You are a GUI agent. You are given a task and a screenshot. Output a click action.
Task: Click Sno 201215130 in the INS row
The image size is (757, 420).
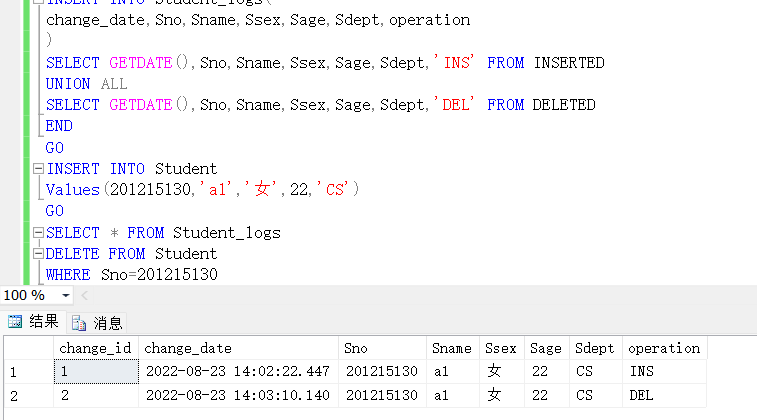[382, 371]
